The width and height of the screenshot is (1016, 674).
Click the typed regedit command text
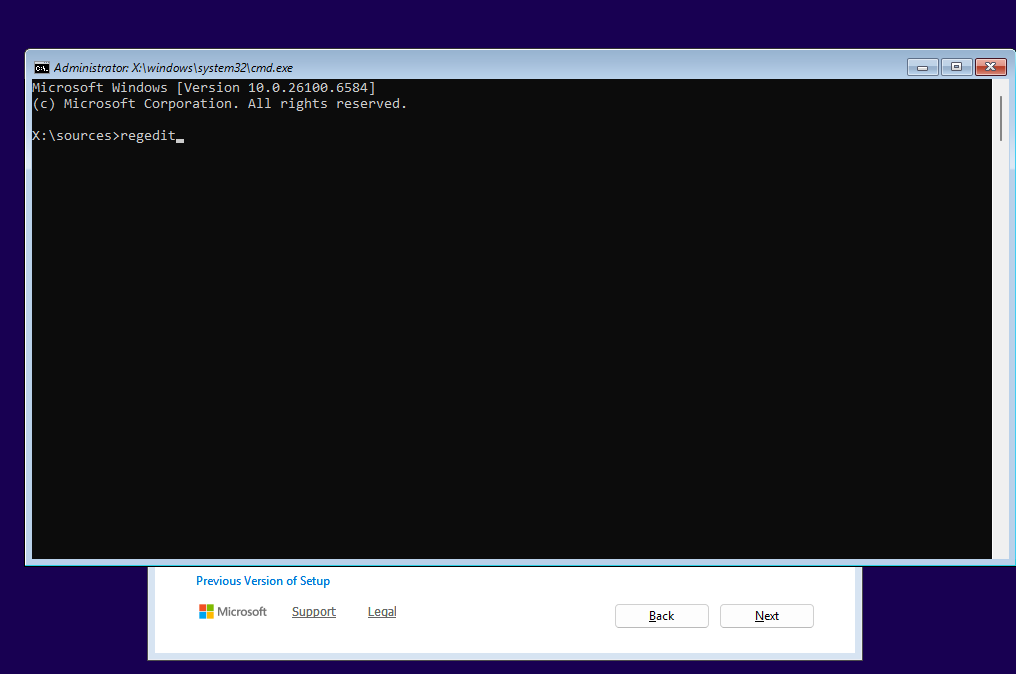tap(147, 136)
